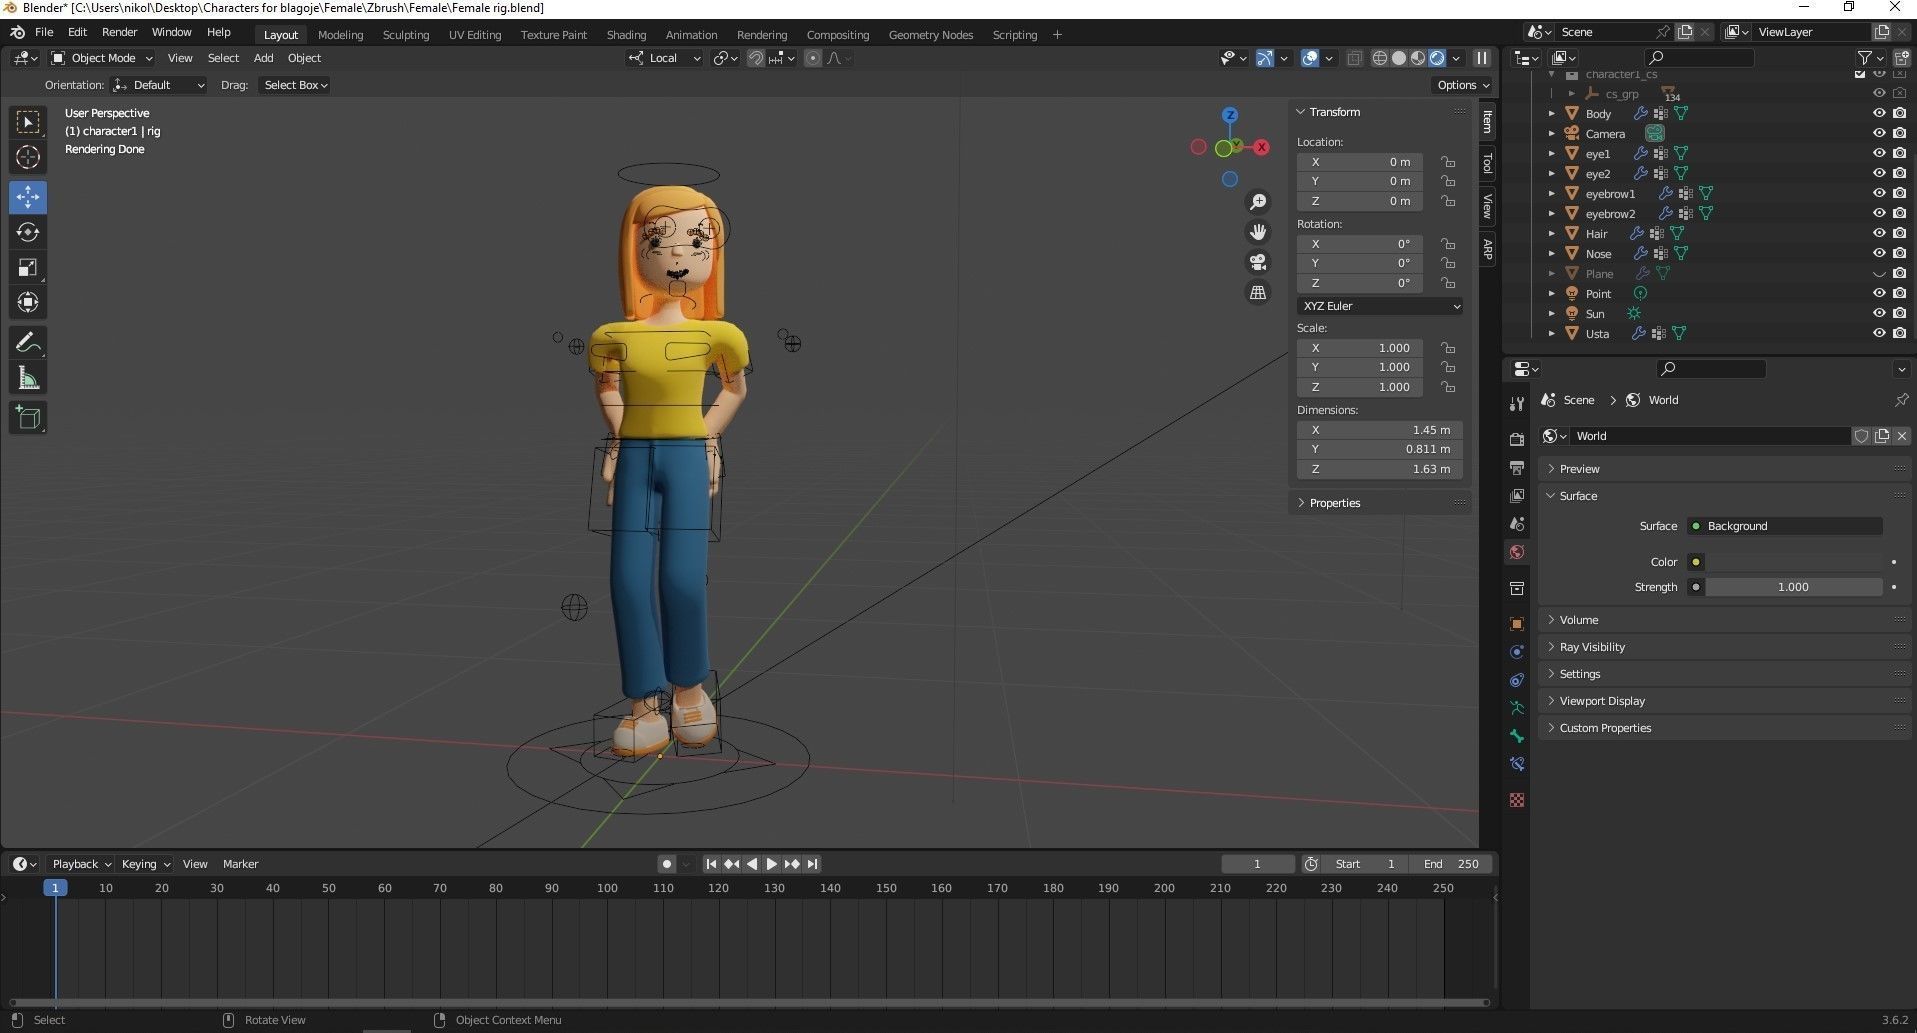Select the Measure tool
This screenshot has height=1033, width=1917.
pos(28,378)
